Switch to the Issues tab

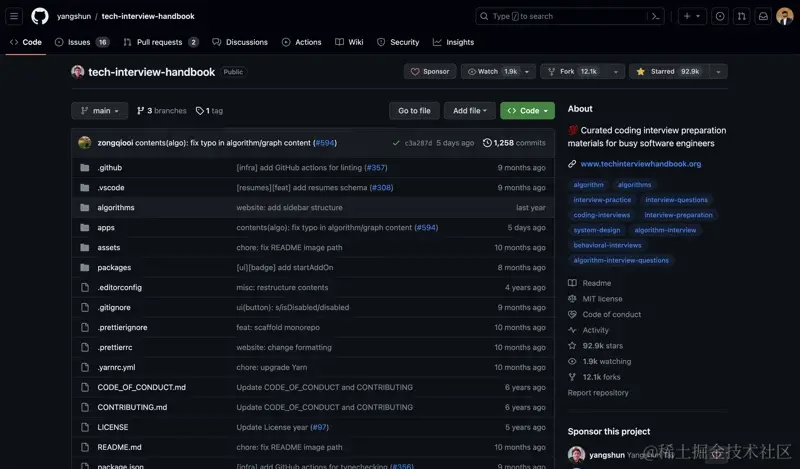click(x=82, y=42)
